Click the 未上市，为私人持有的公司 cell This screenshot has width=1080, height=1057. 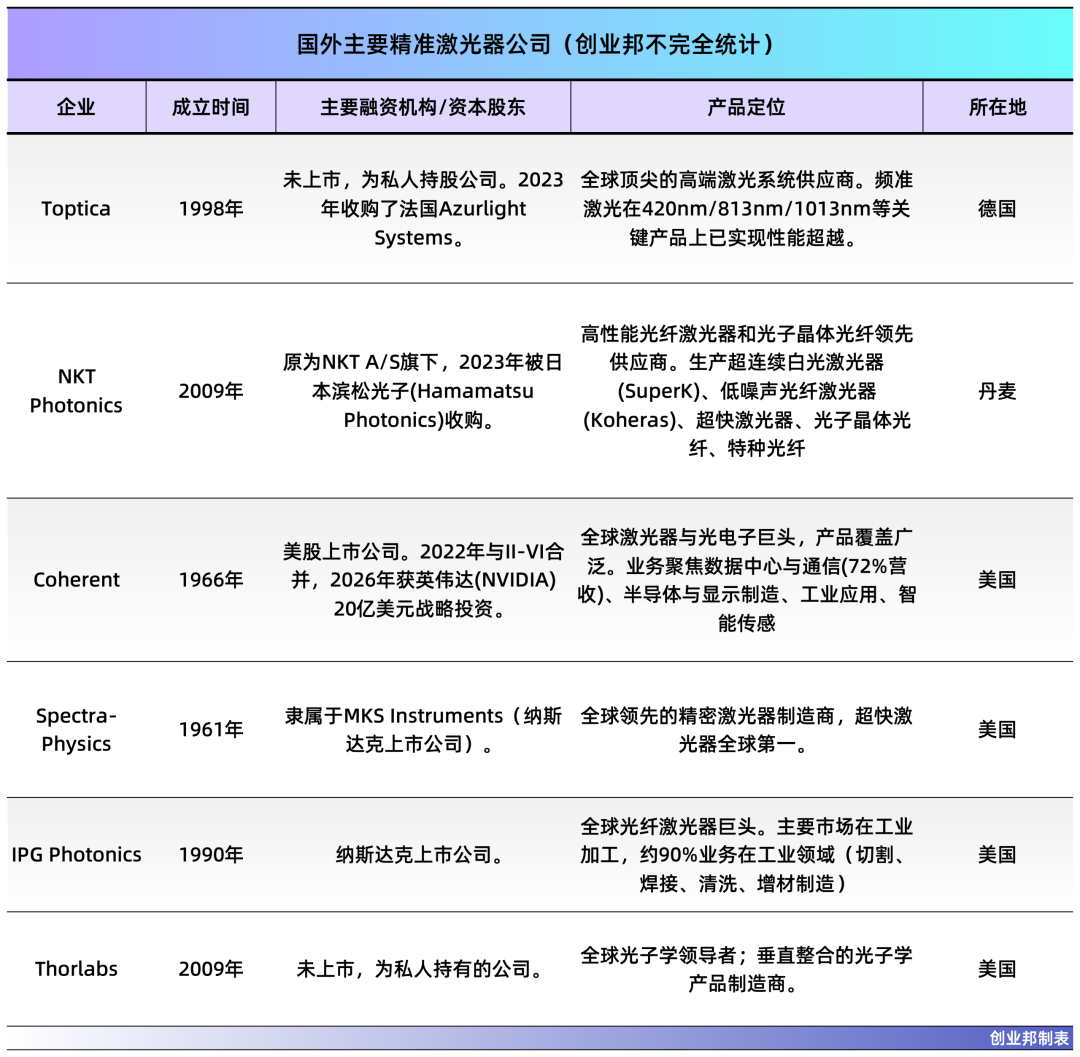click(419, 969)
